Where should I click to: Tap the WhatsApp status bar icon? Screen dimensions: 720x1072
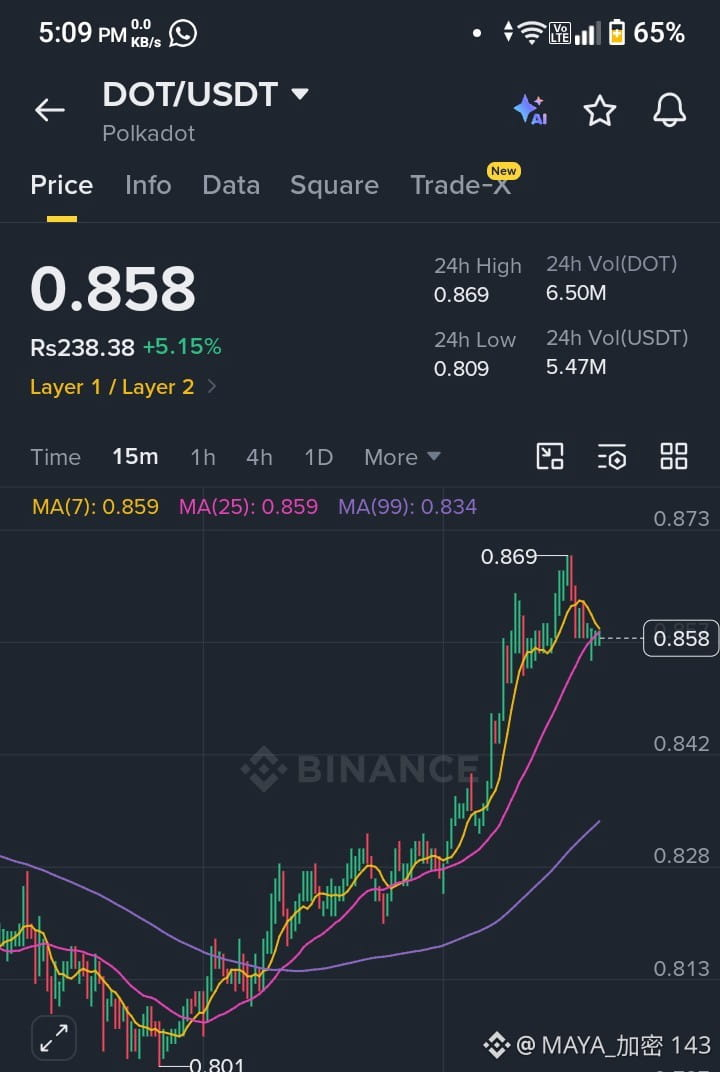pos(183,33)
